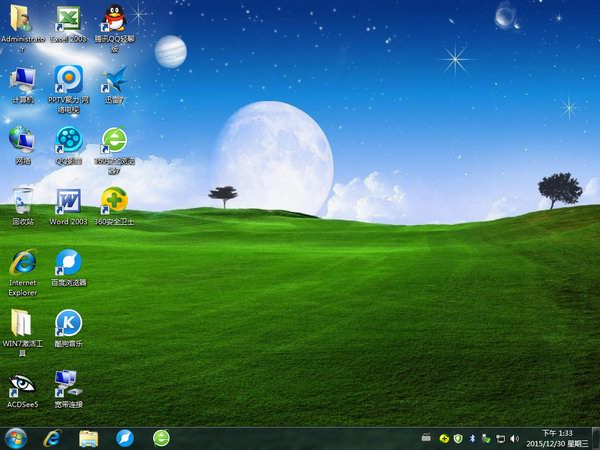This screenshot has width=600, height=450.
Task: Open the Recycle Bin
Action: 22,200
